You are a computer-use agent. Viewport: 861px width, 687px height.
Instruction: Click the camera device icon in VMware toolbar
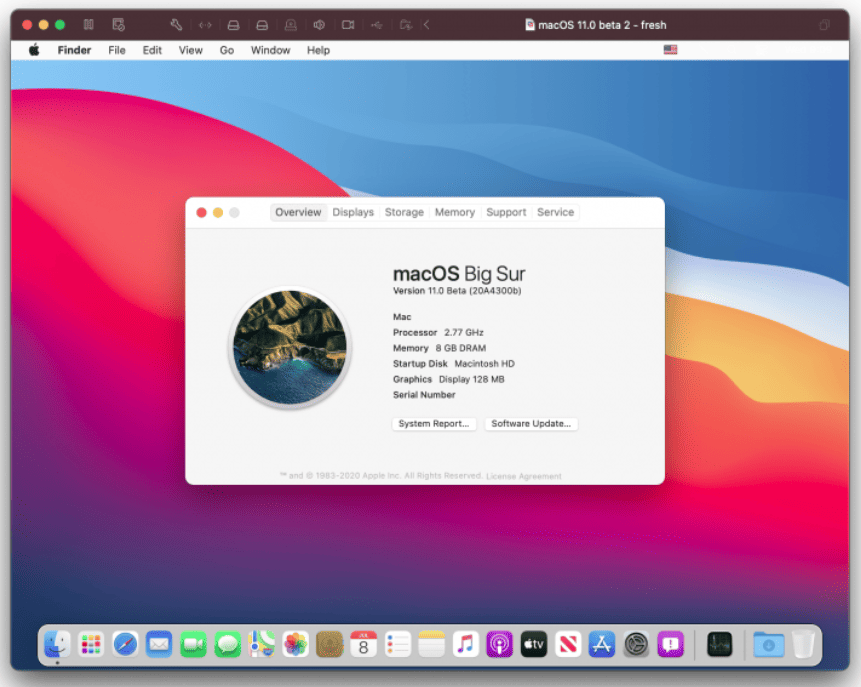coord(348,25)
